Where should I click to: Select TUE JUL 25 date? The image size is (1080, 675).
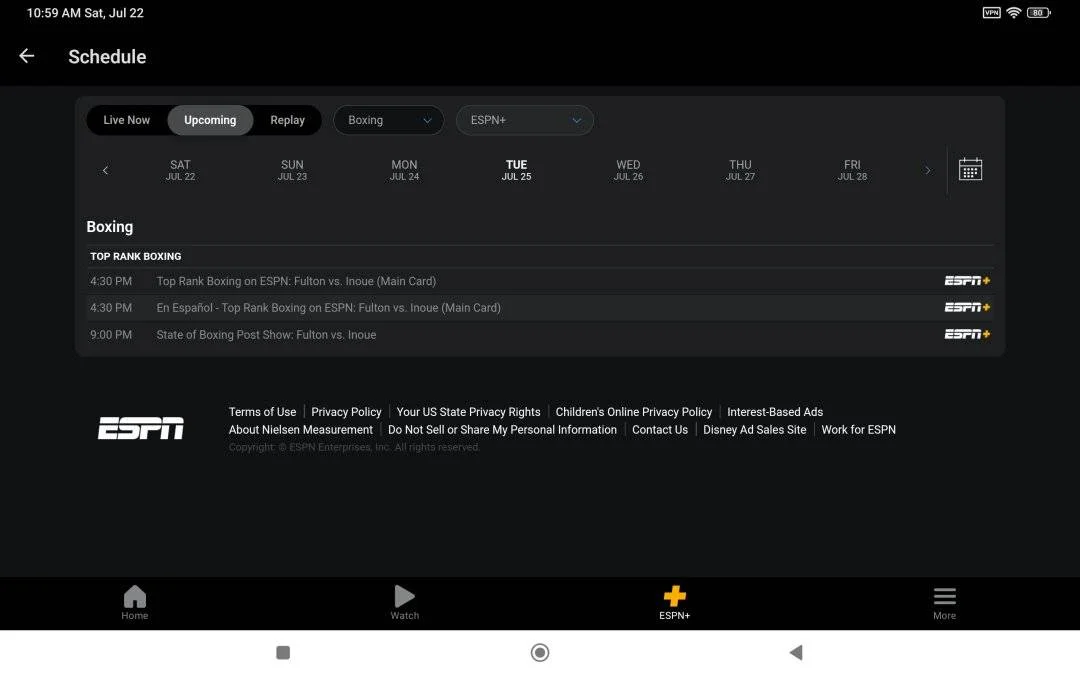[517, 170]
